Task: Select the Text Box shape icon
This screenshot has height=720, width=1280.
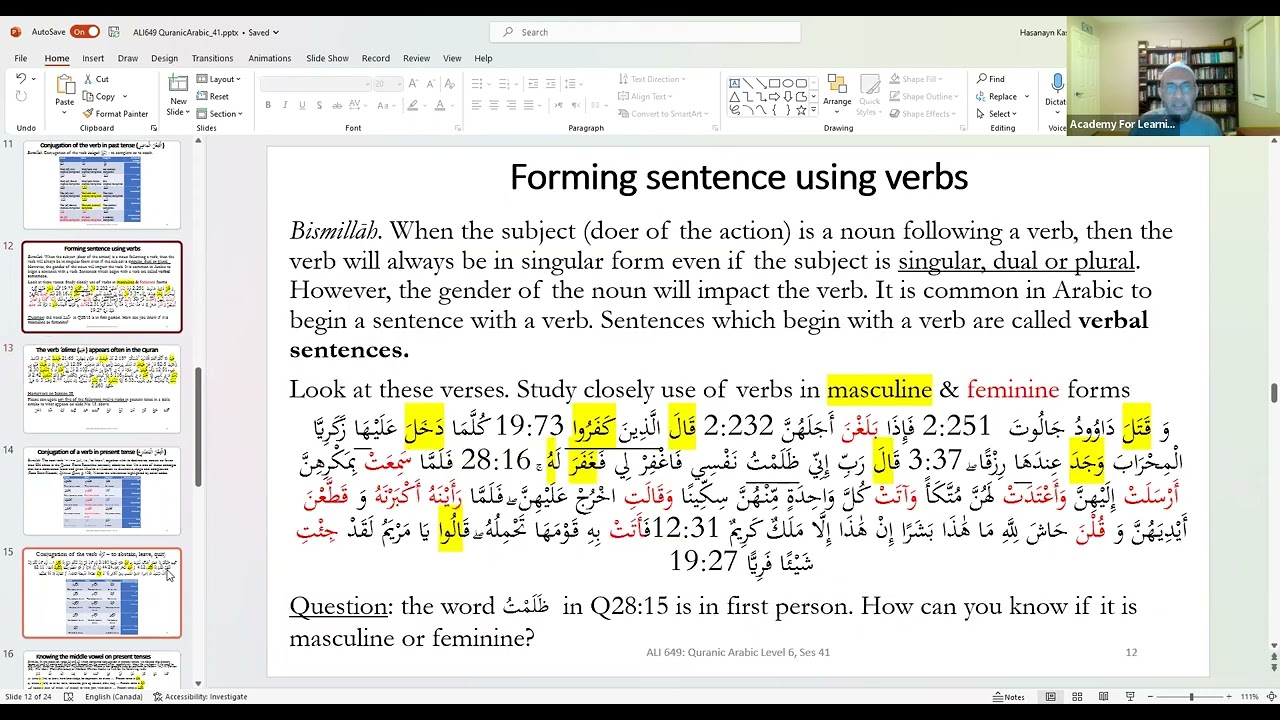Action: point(735,83)
